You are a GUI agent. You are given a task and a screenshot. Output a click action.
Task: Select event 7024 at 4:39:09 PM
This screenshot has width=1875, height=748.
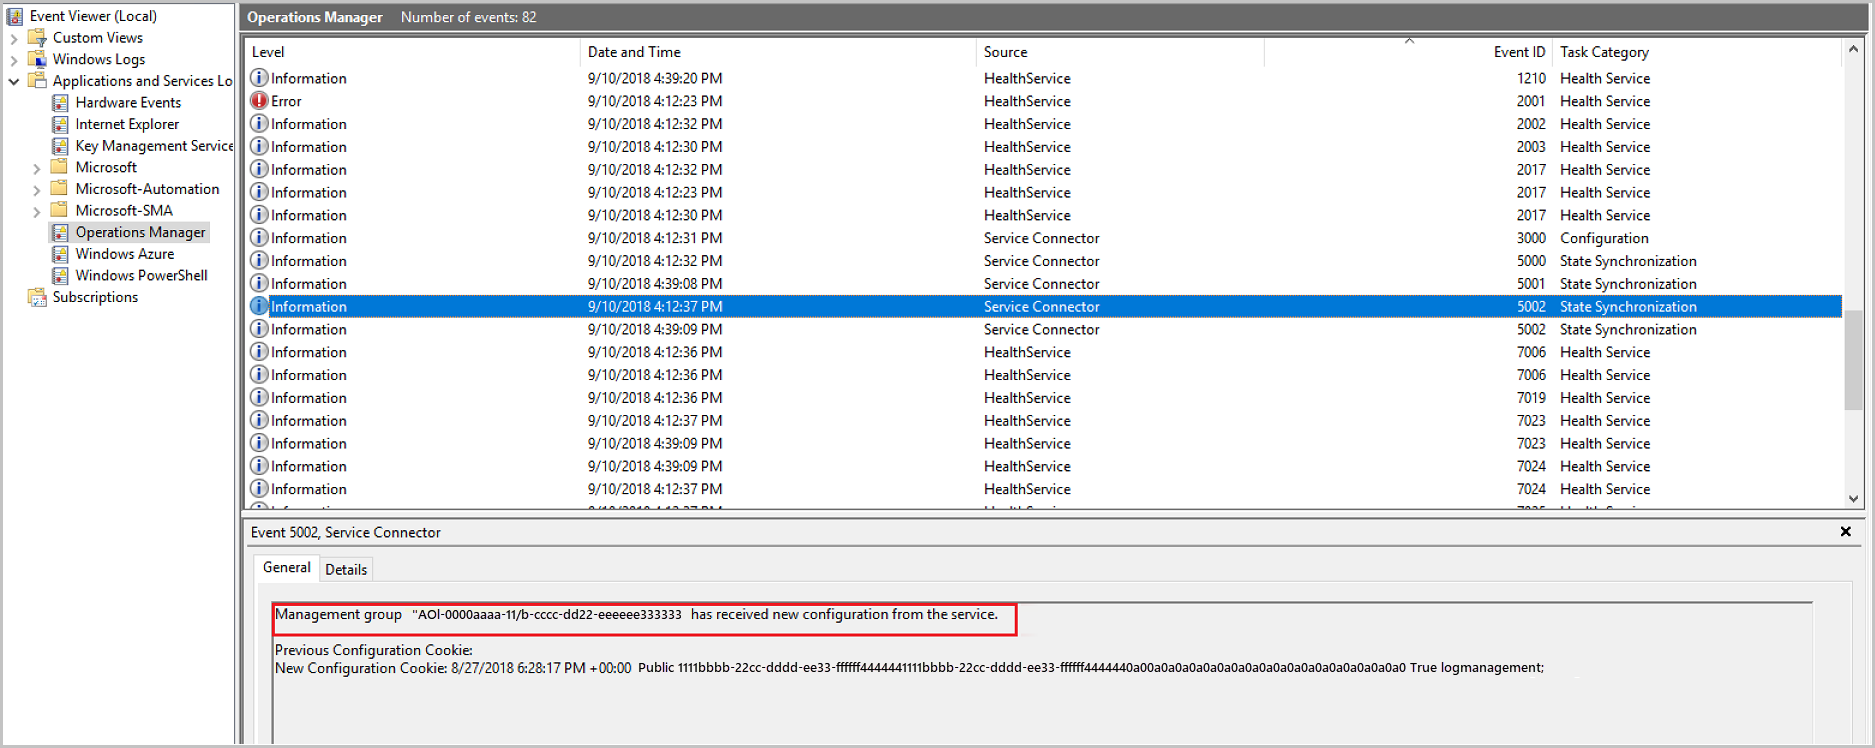point(1044,466)
